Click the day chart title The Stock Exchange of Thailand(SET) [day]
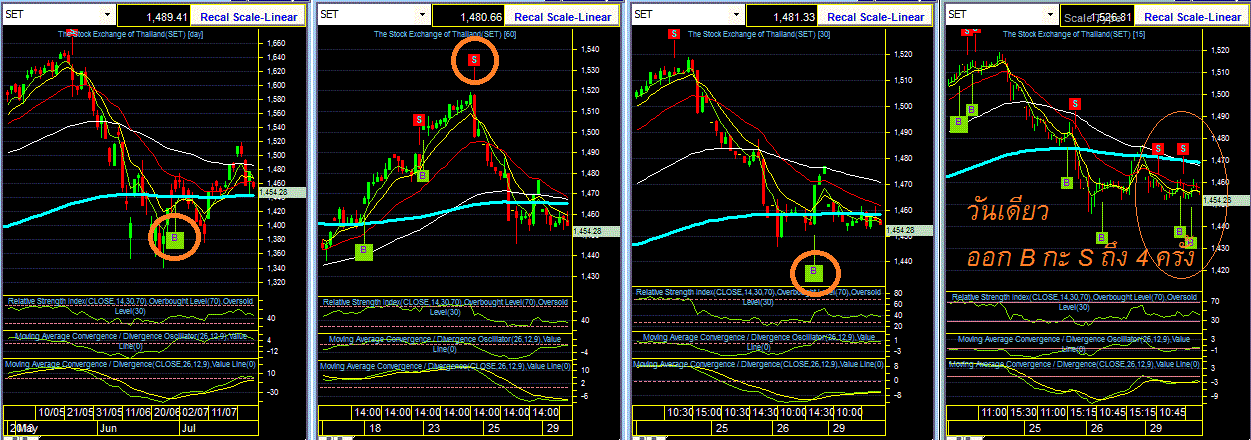The width and height of the screenshot is (1251, 440). 131,34
